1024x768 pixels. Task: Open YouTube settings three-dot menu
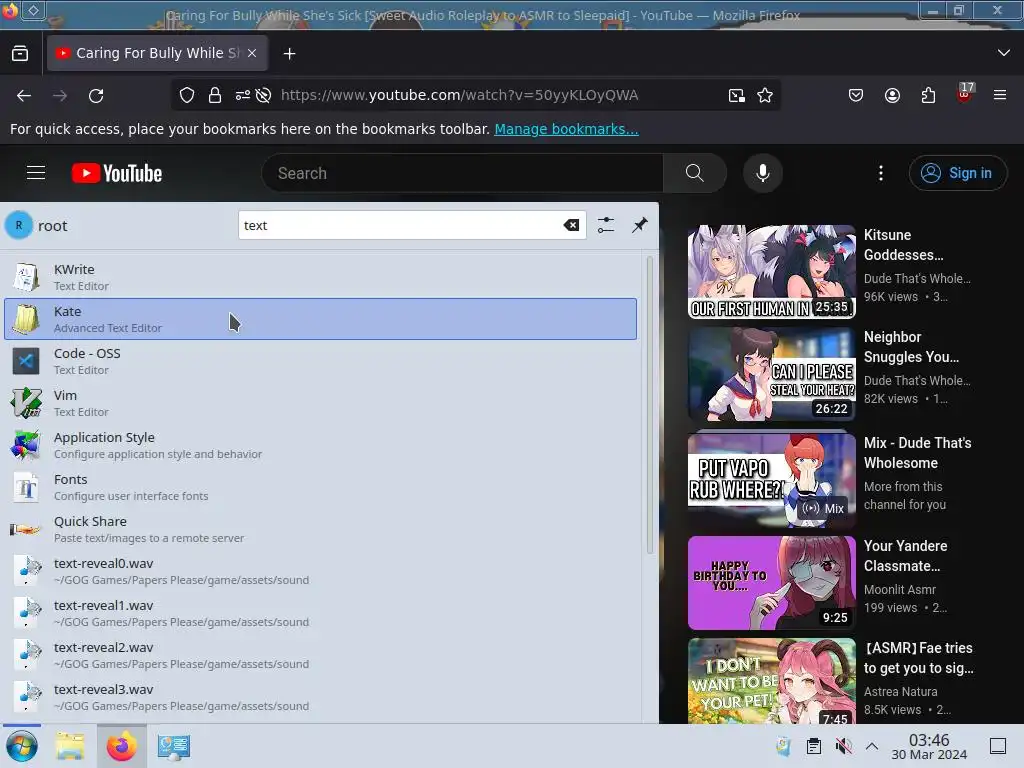pos(880,173)
